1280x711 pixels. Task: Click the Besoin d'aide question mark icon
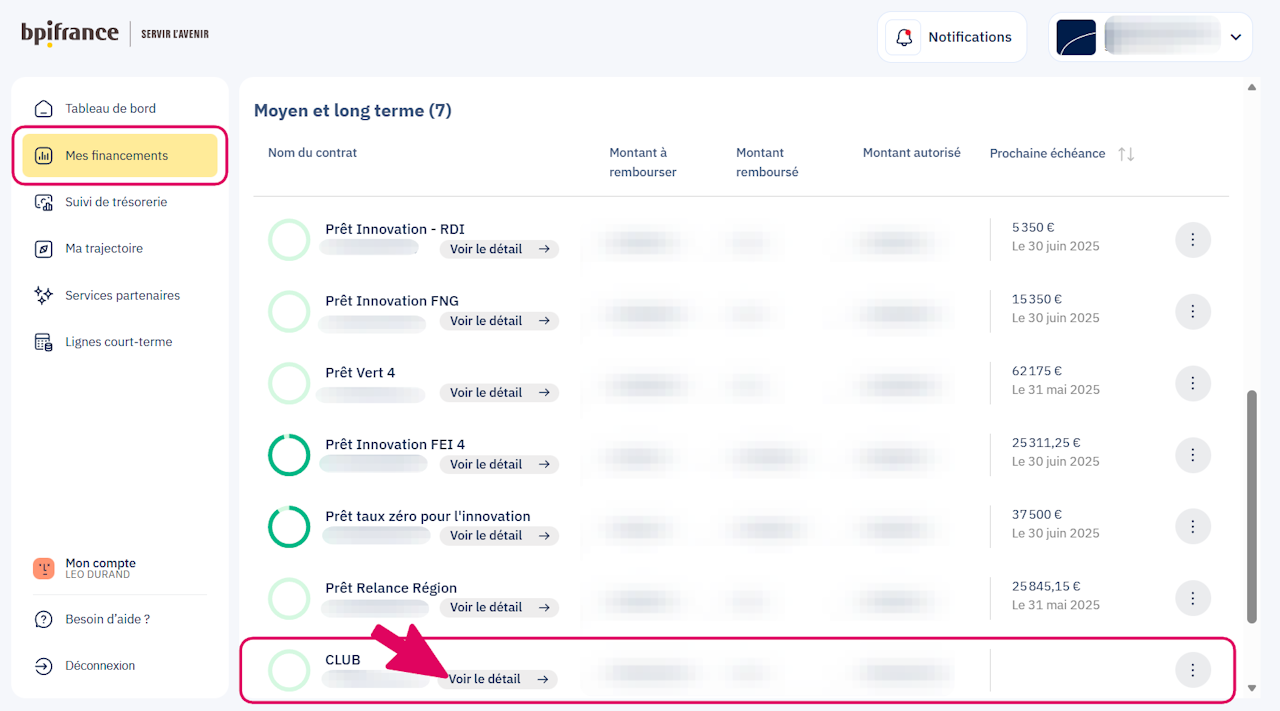(x=43, y=619)
